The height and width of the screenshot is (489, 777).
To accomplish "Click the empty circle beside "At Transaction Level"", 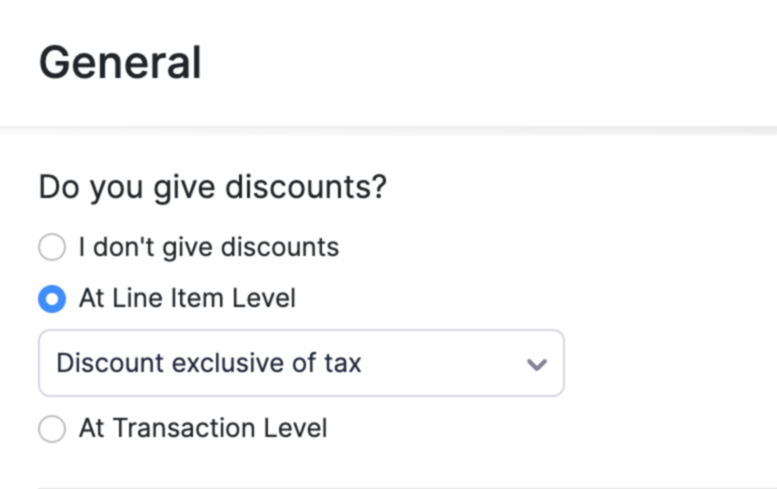I will (52, 429).
